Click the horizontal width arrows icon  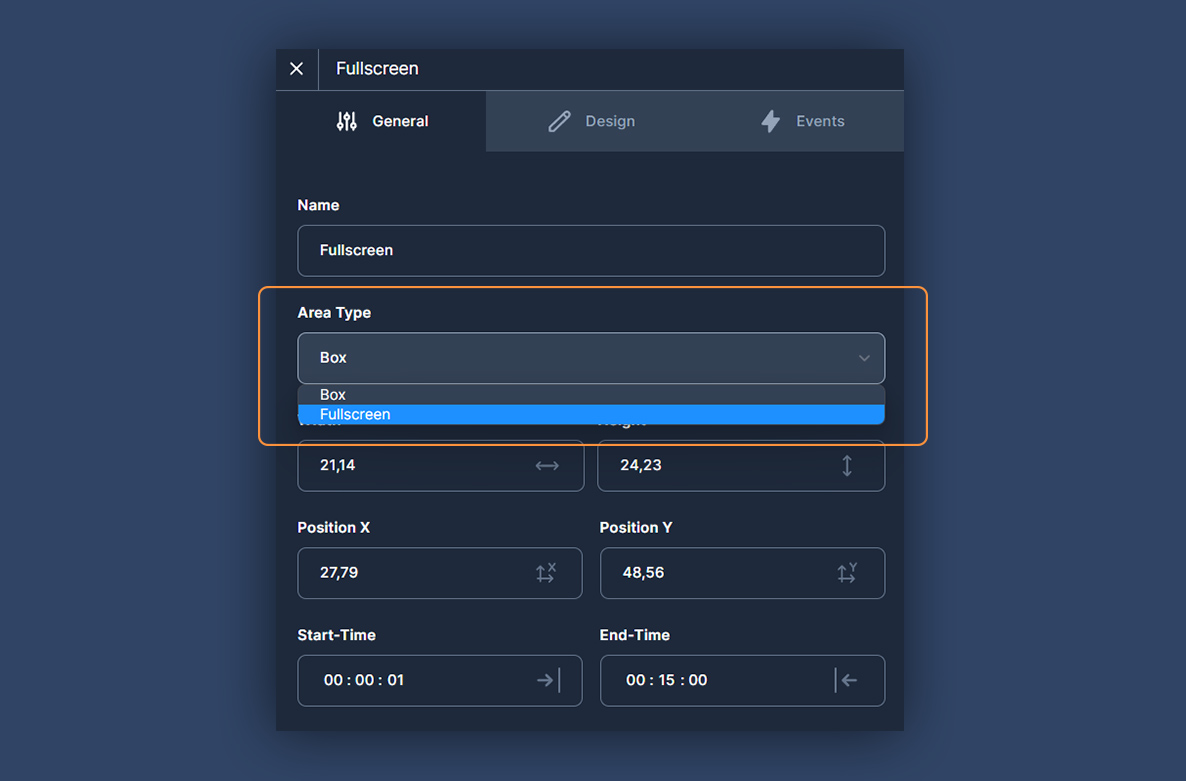(x=547, y=466)
